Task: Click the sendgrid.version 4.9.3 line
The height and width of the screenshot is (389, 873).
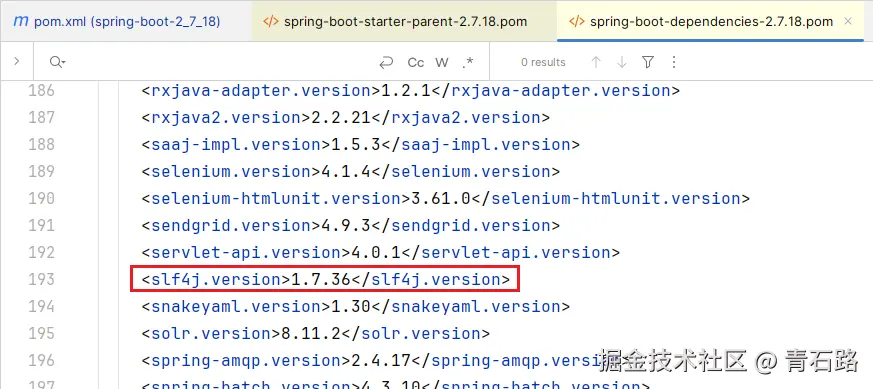Action: [x=351, y=225]
